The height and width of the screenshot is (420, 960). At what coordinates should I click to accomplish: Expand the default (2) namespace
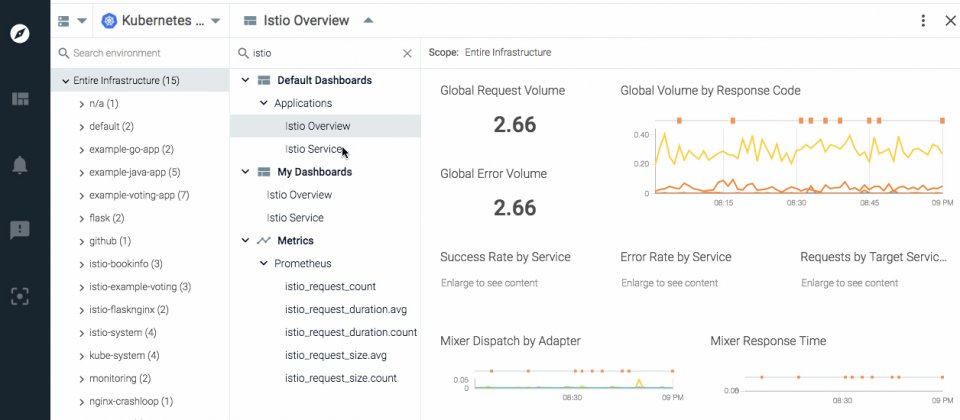tap(81, 127)
